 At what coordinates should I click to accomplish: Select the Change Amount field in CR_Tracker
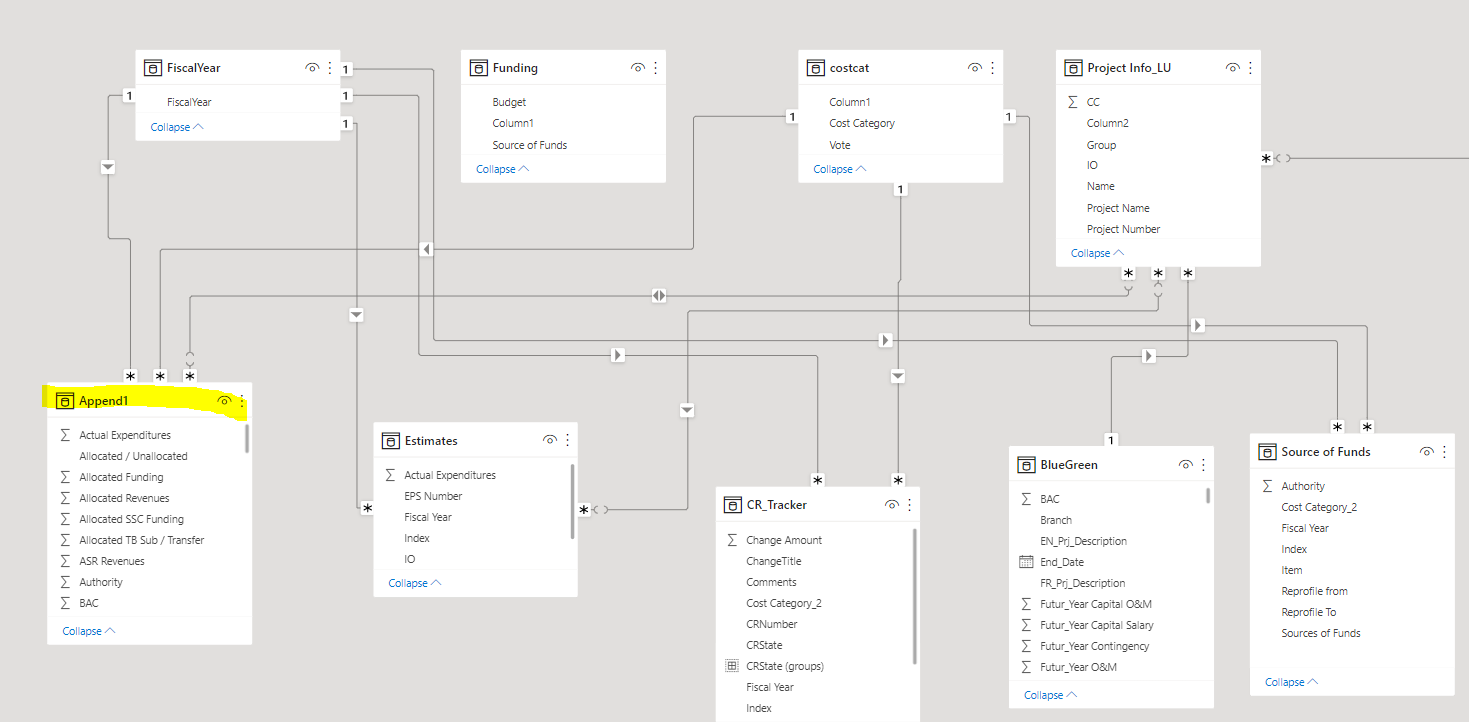(784, 540)
